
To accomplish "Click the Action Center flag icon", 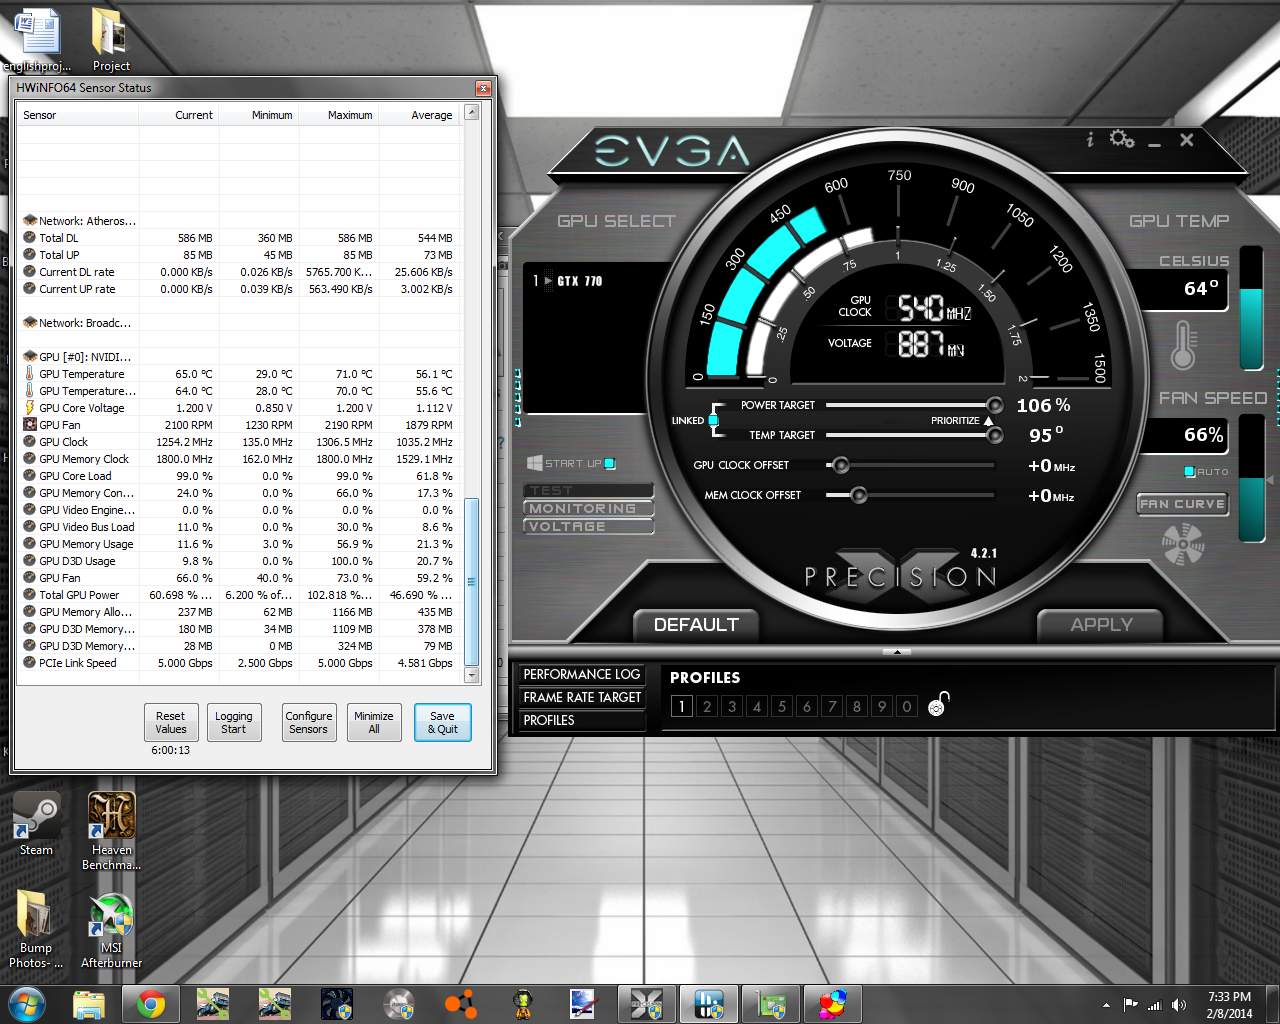I will 1130,1005.
